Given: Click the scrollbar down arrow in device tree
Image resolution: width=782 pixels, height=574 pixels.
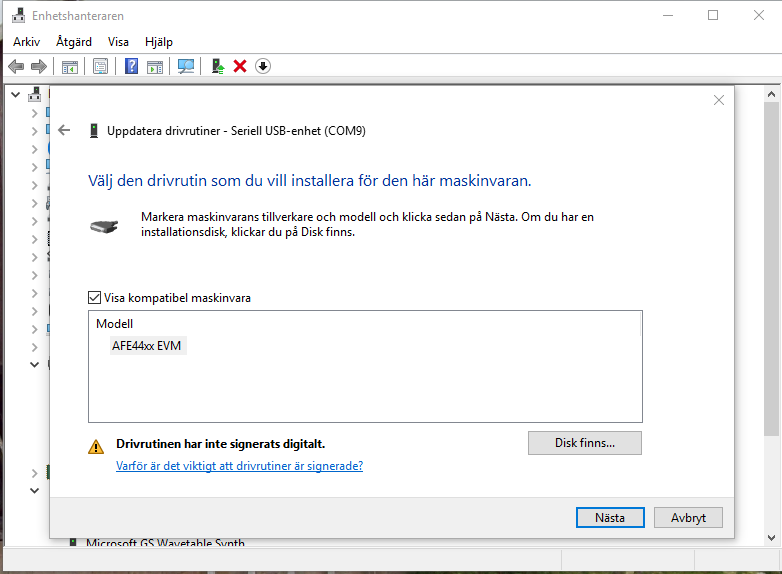Looking at the screenshot, I should click(771, 538).
